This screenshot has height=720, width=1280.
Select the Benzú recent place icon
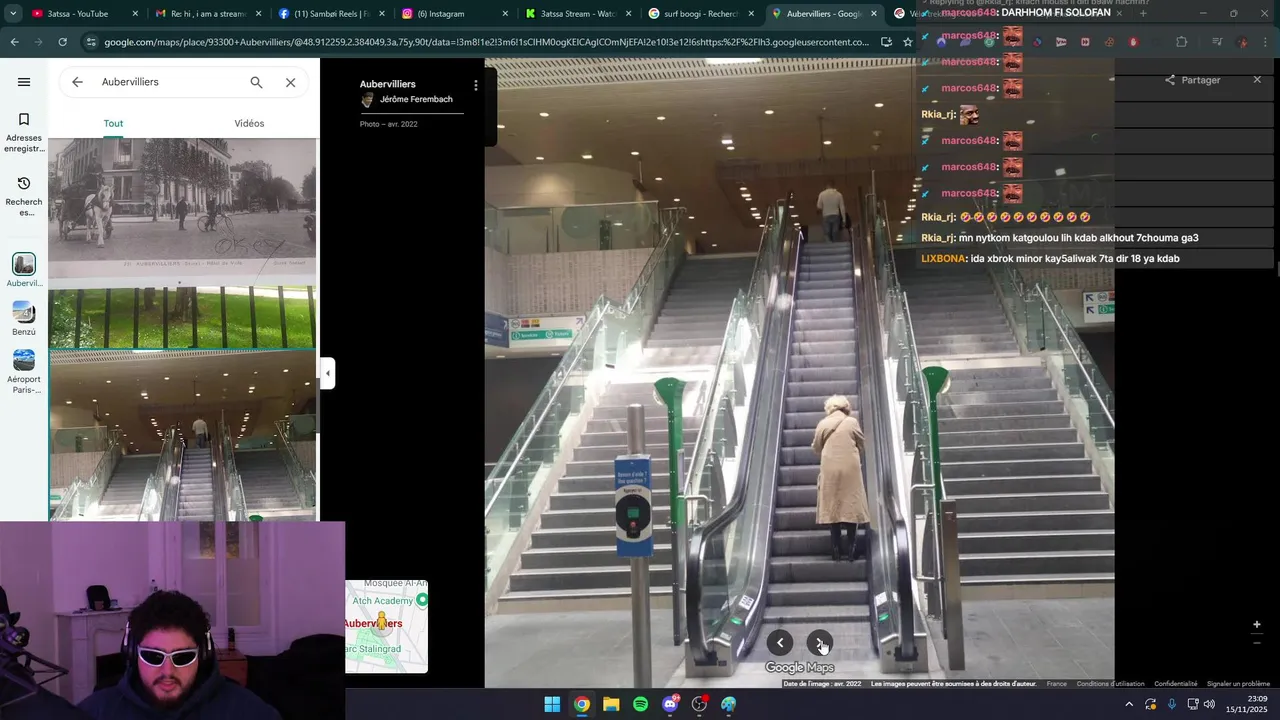coord(24,312)
